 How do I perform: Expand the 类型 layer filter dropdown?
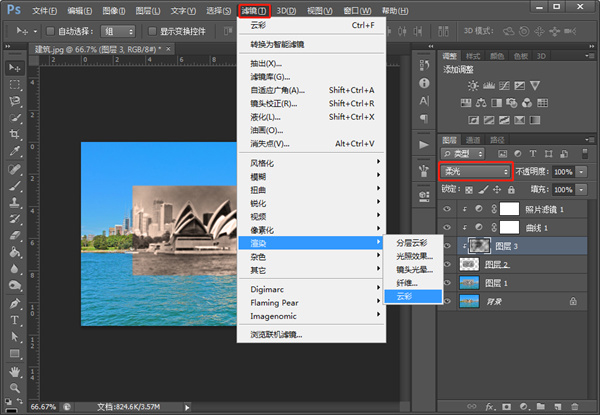462,154
